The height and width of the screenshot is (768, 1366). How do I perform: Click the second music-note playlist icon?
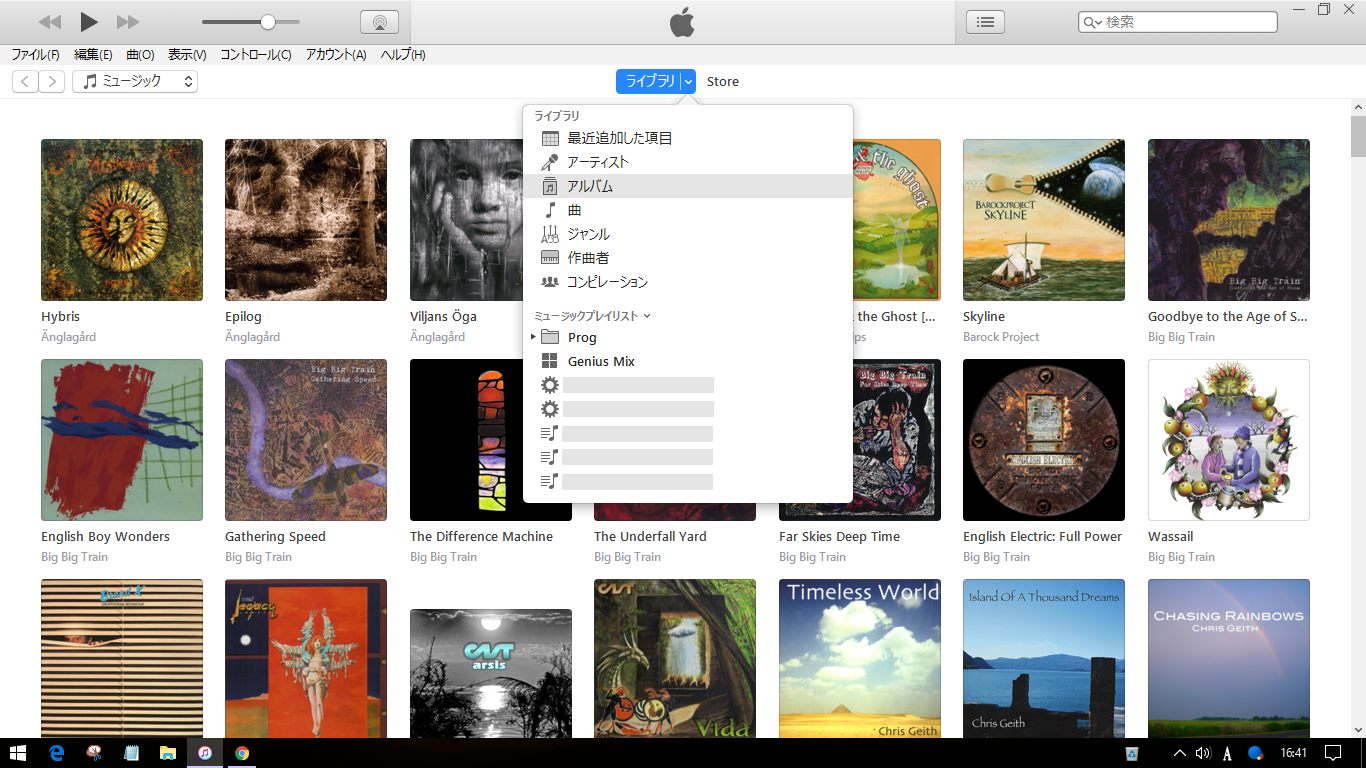coord(550,457)
